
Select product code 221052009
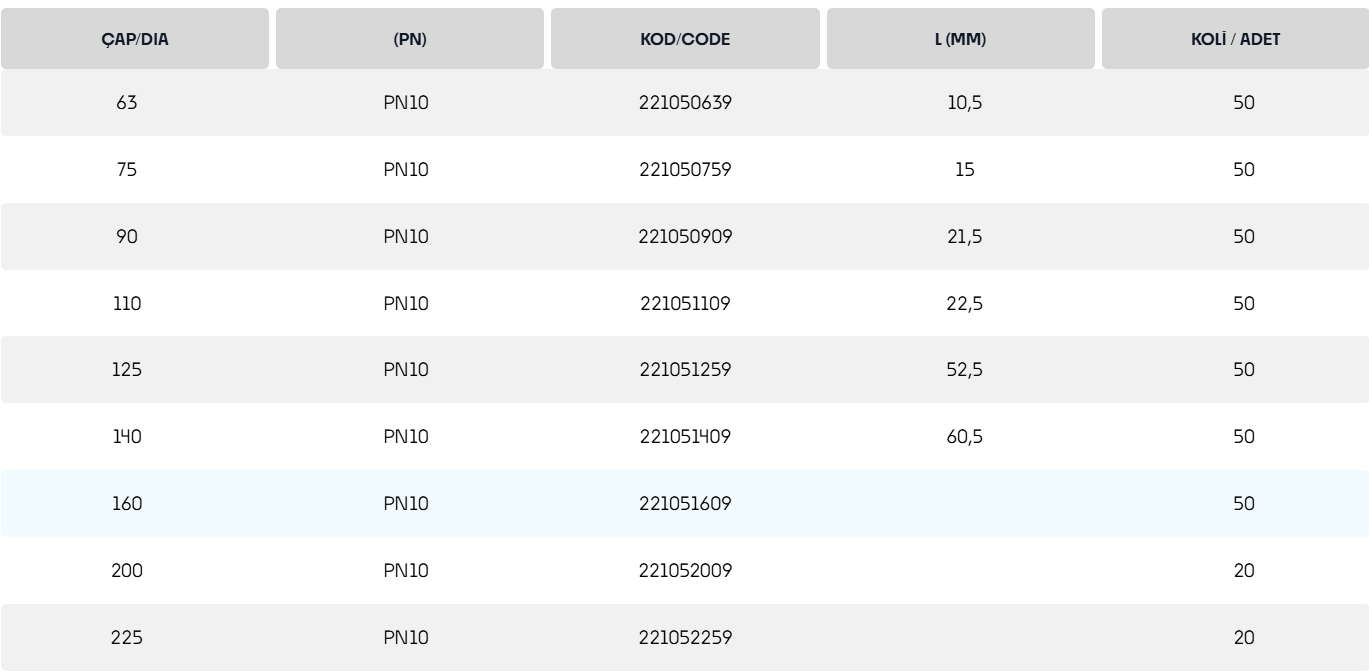[685, 571]
